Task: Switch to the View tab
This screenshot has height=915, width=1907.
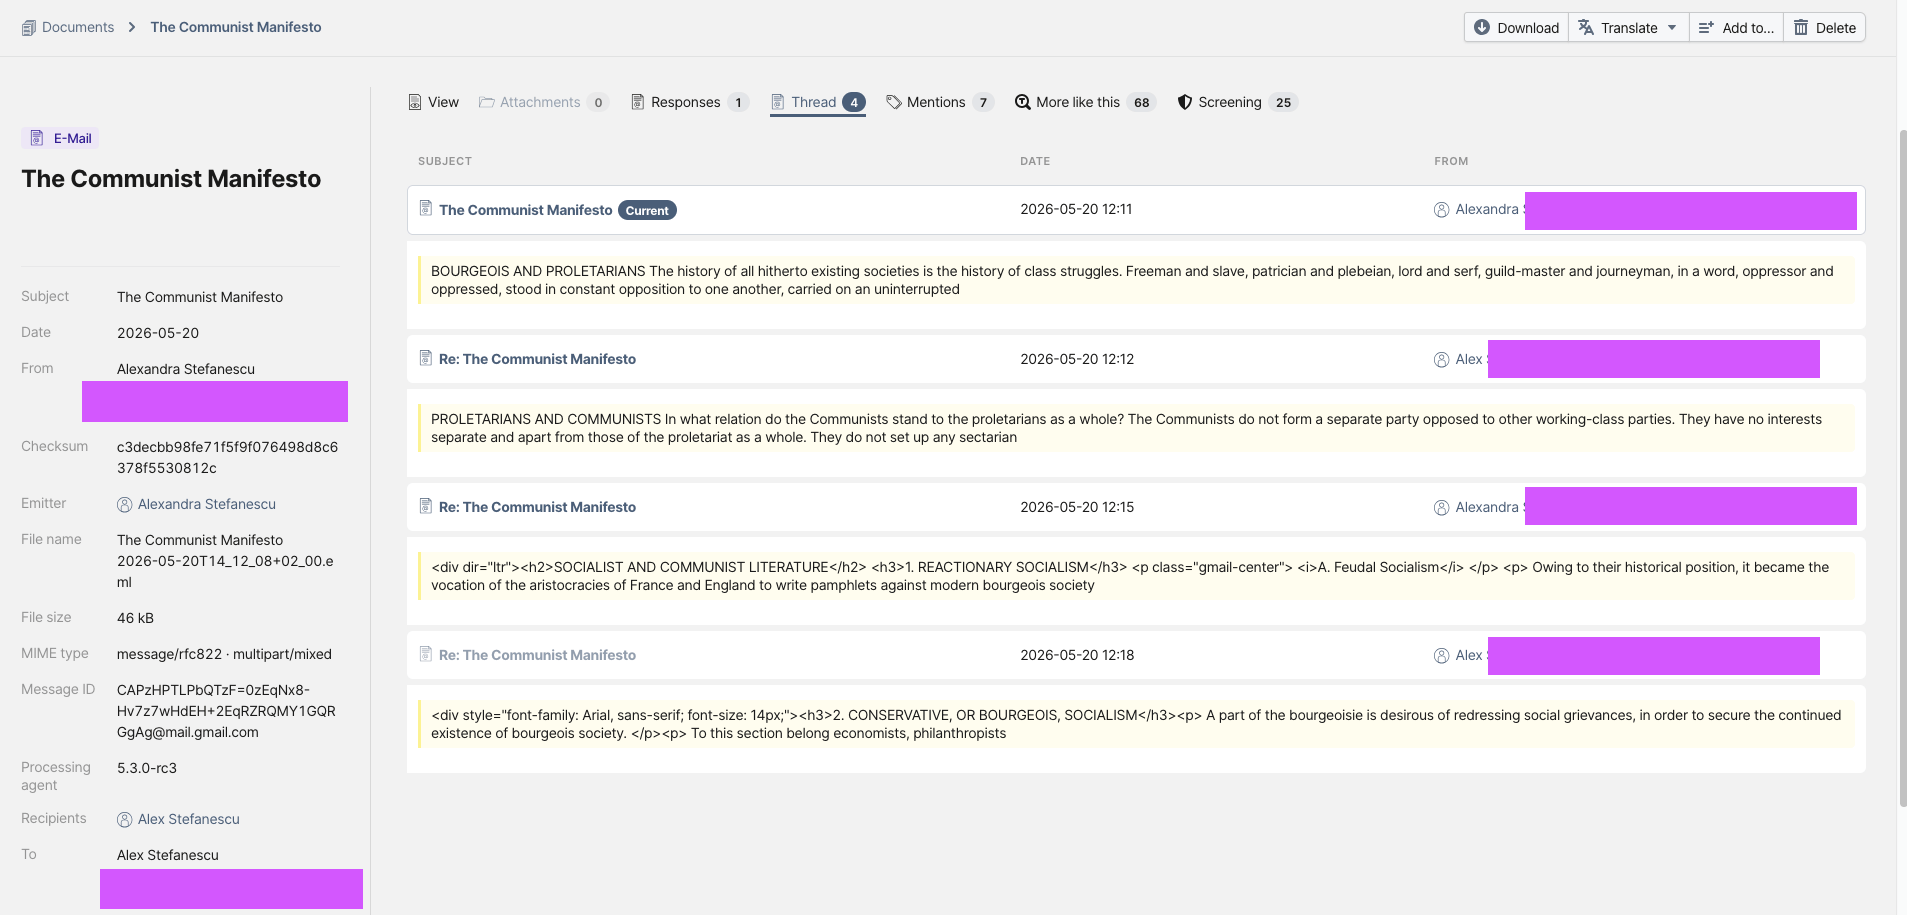Action: point(433,102)
